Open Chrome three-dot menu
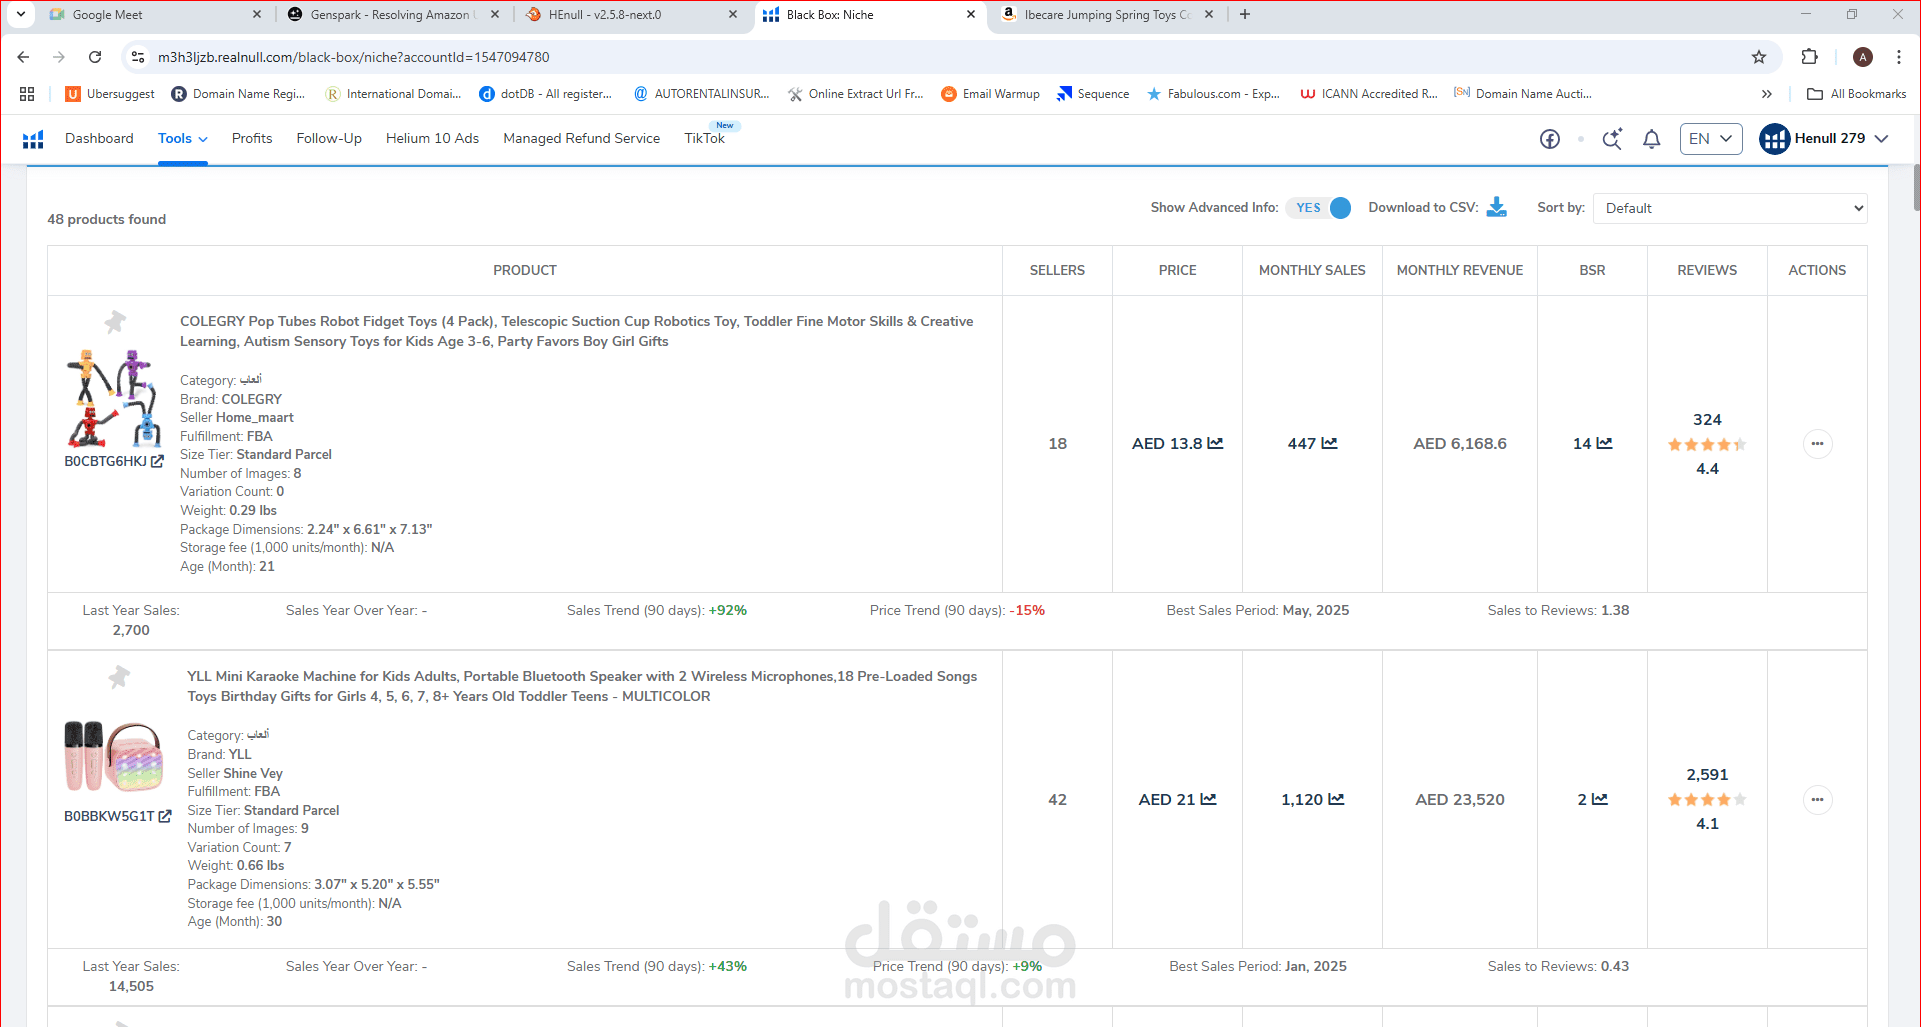This screenshot has width=1921, height=1027. (x=1899, y=57)
